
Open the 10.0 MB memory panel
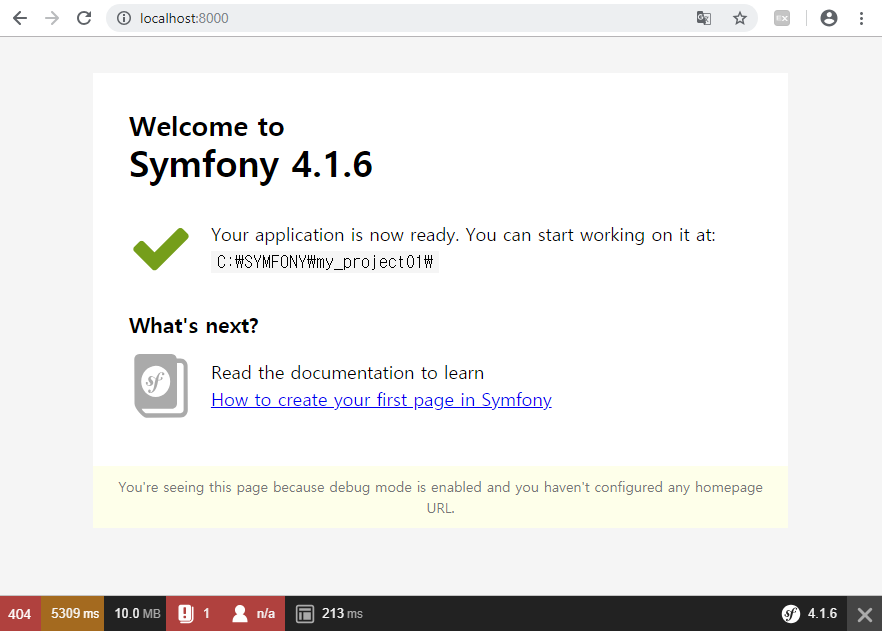137,613
